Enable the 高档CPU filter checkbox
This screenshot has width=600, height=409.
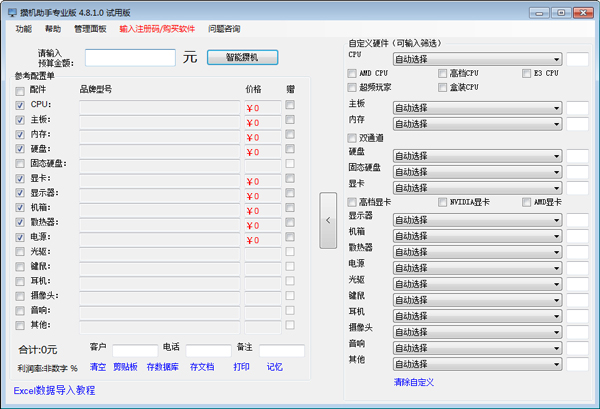tap(442, 73)
